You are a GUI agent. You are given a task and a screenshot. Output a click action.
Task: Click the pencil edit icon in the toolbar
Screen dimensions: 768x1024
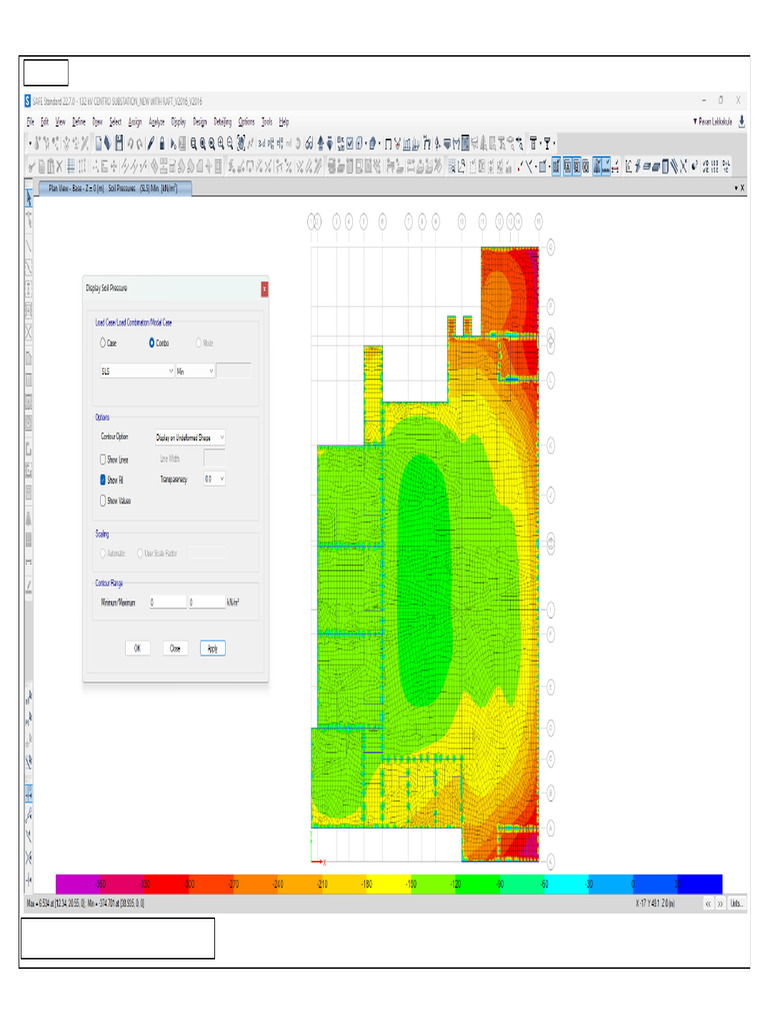point(151,144)
